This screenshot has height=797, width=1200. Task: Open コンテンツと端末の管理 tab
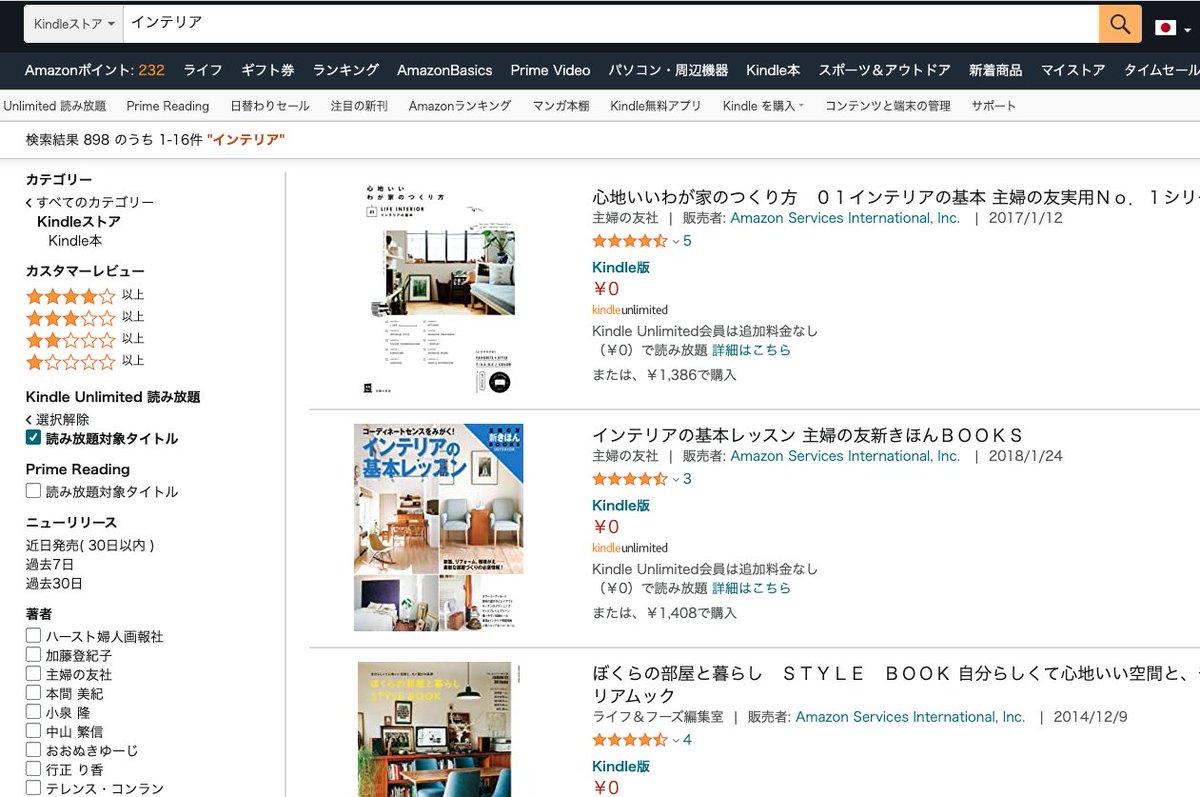[x=888, y=106]
